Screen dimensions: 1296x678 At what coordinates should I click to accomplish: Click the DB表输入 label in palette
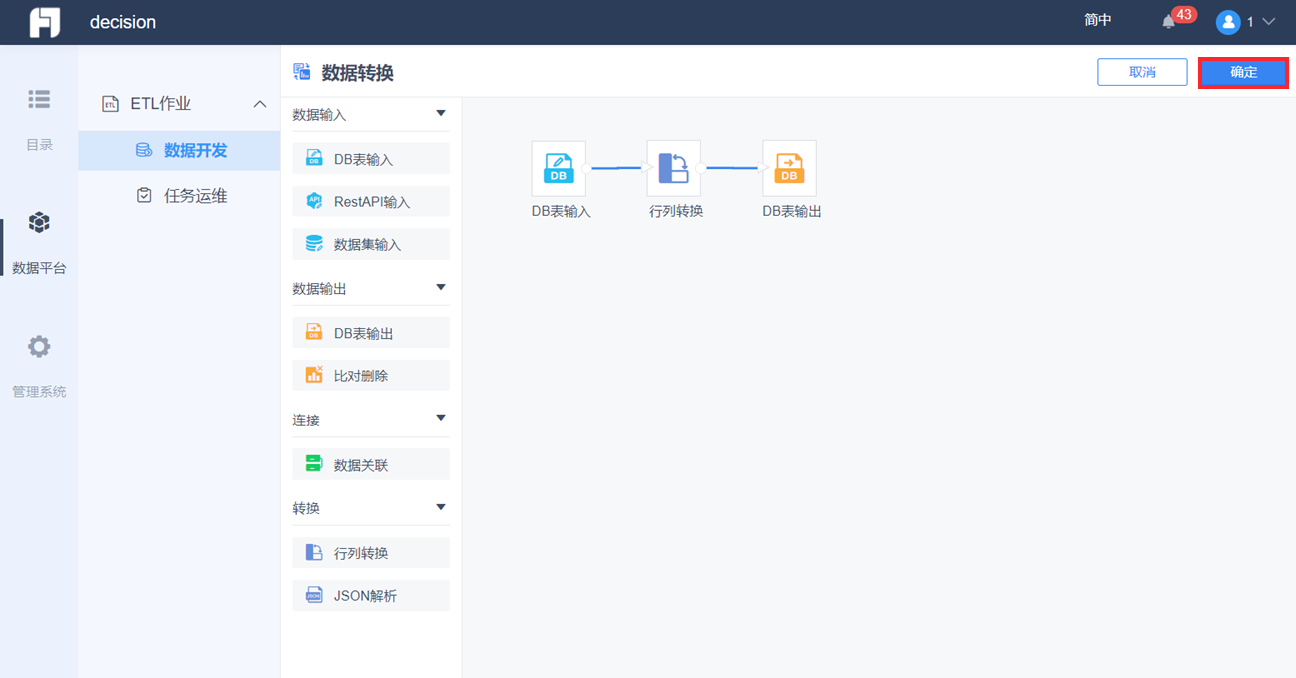pos(363,159)
